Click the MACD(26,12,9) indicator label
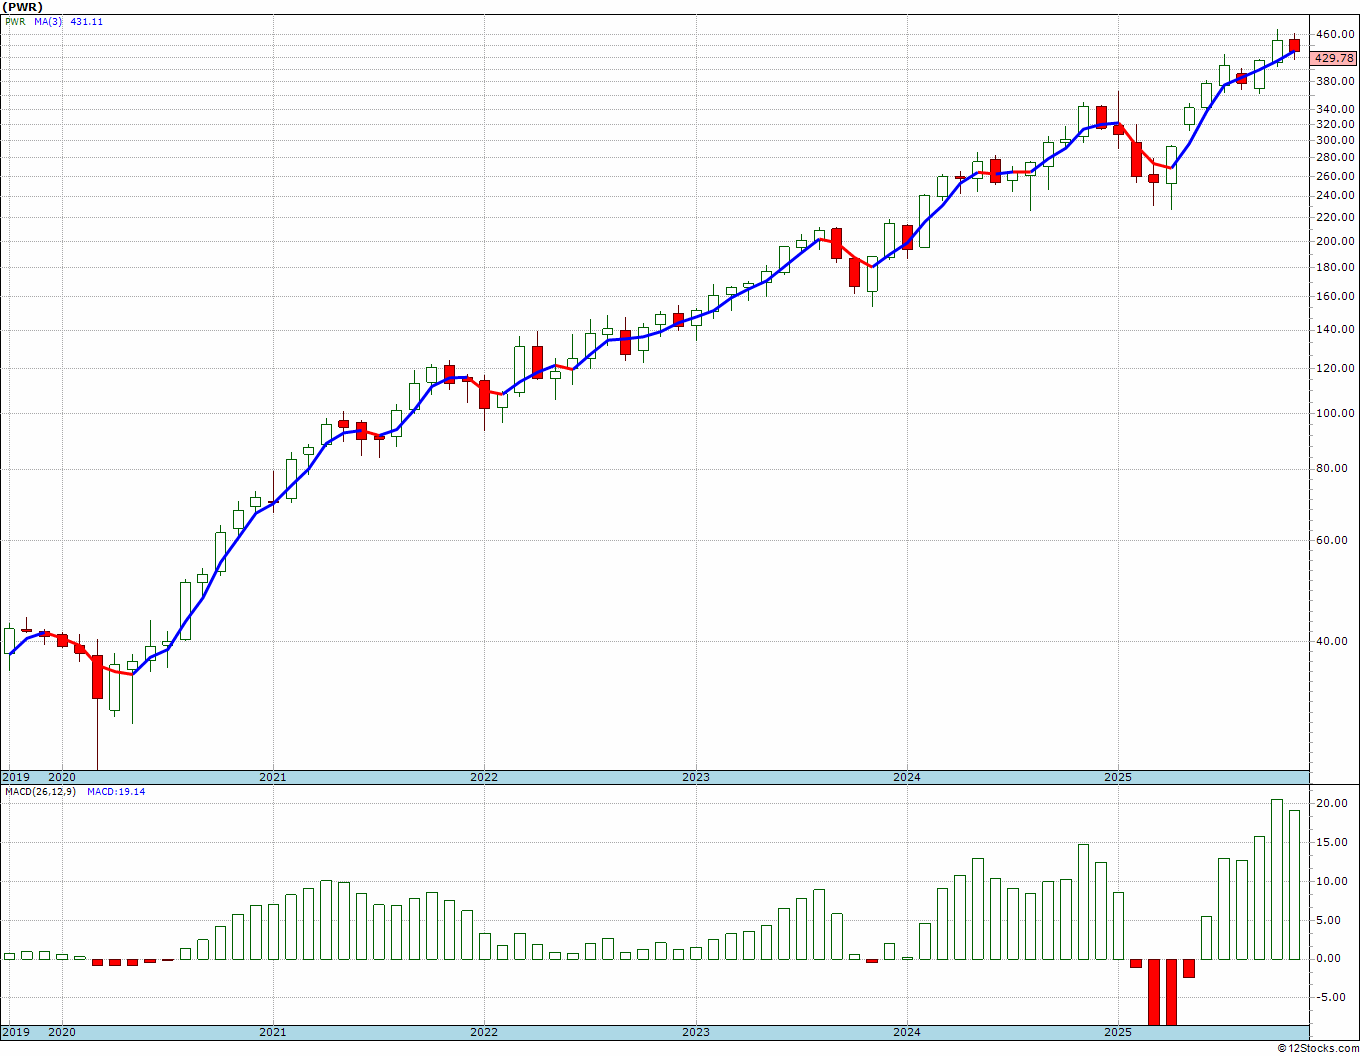 (x=41, y=792)
